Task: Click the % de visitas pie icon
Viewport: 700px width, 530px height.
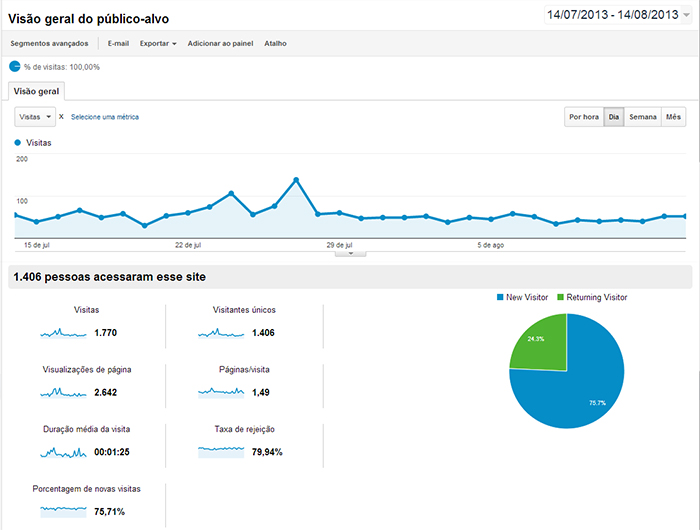Action: (x=14, y=67)
